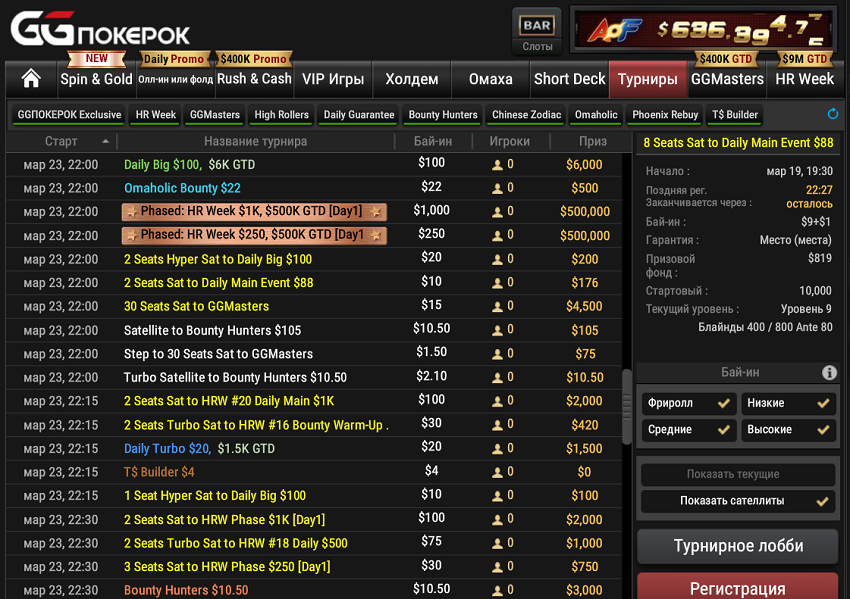Go to the home lobby icon
850x599 pixels.
pos(31,79)
